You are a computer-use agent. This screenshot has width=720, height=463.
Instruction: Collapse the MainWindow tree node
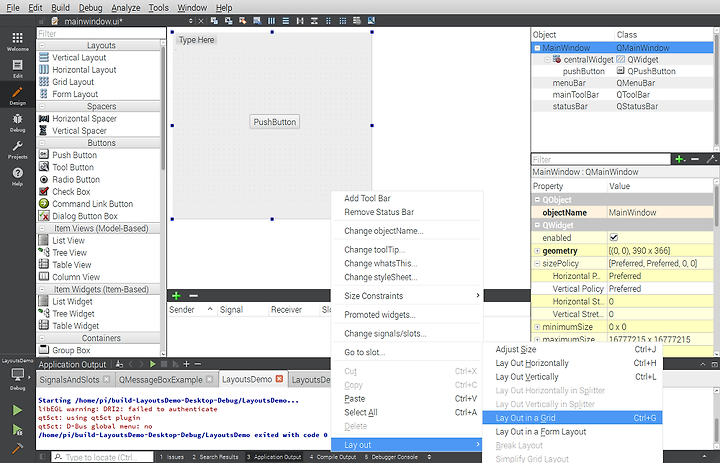coord(537,48)
